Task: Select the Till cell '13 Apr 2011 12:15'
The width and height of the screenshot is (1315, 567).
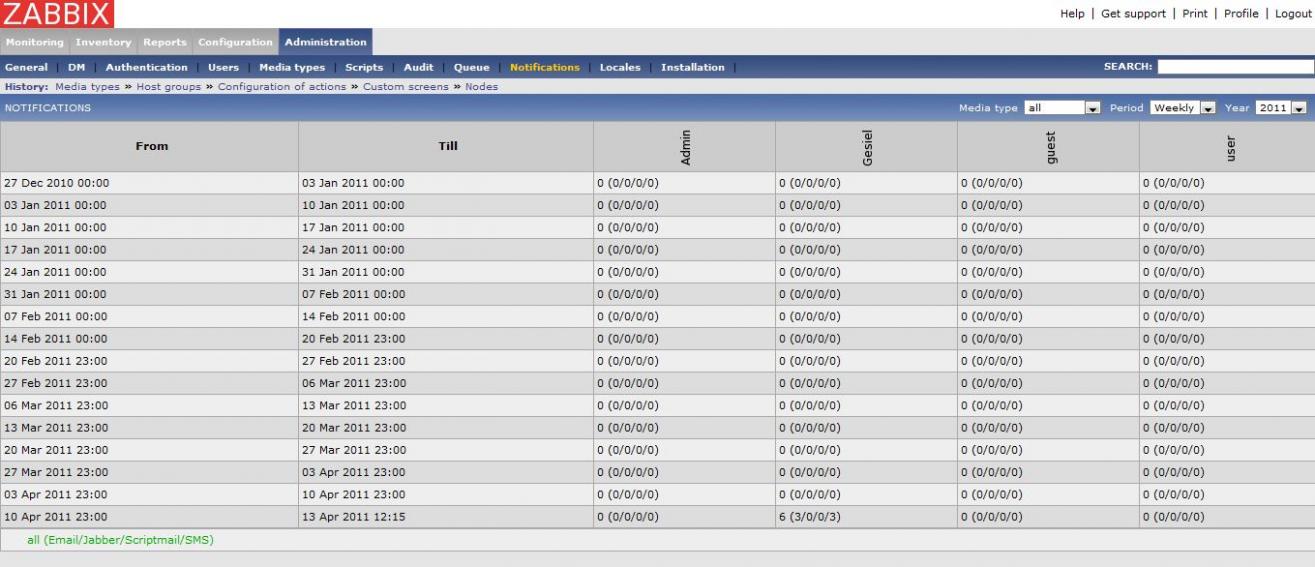Action: pos(446,516)
